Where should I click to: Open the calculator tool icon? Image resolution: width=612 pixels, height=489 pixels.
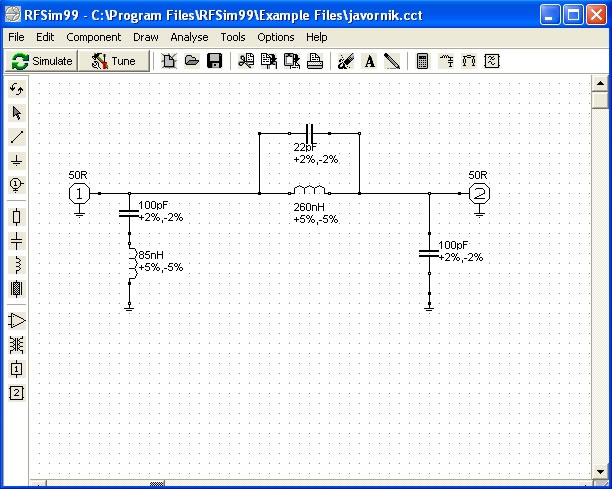click(x=423, y=61)
